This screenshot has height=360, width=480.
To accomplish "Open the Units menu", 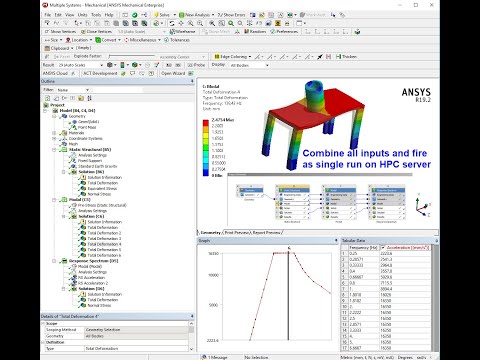I will pyautogui.click(x=82, y=15).
